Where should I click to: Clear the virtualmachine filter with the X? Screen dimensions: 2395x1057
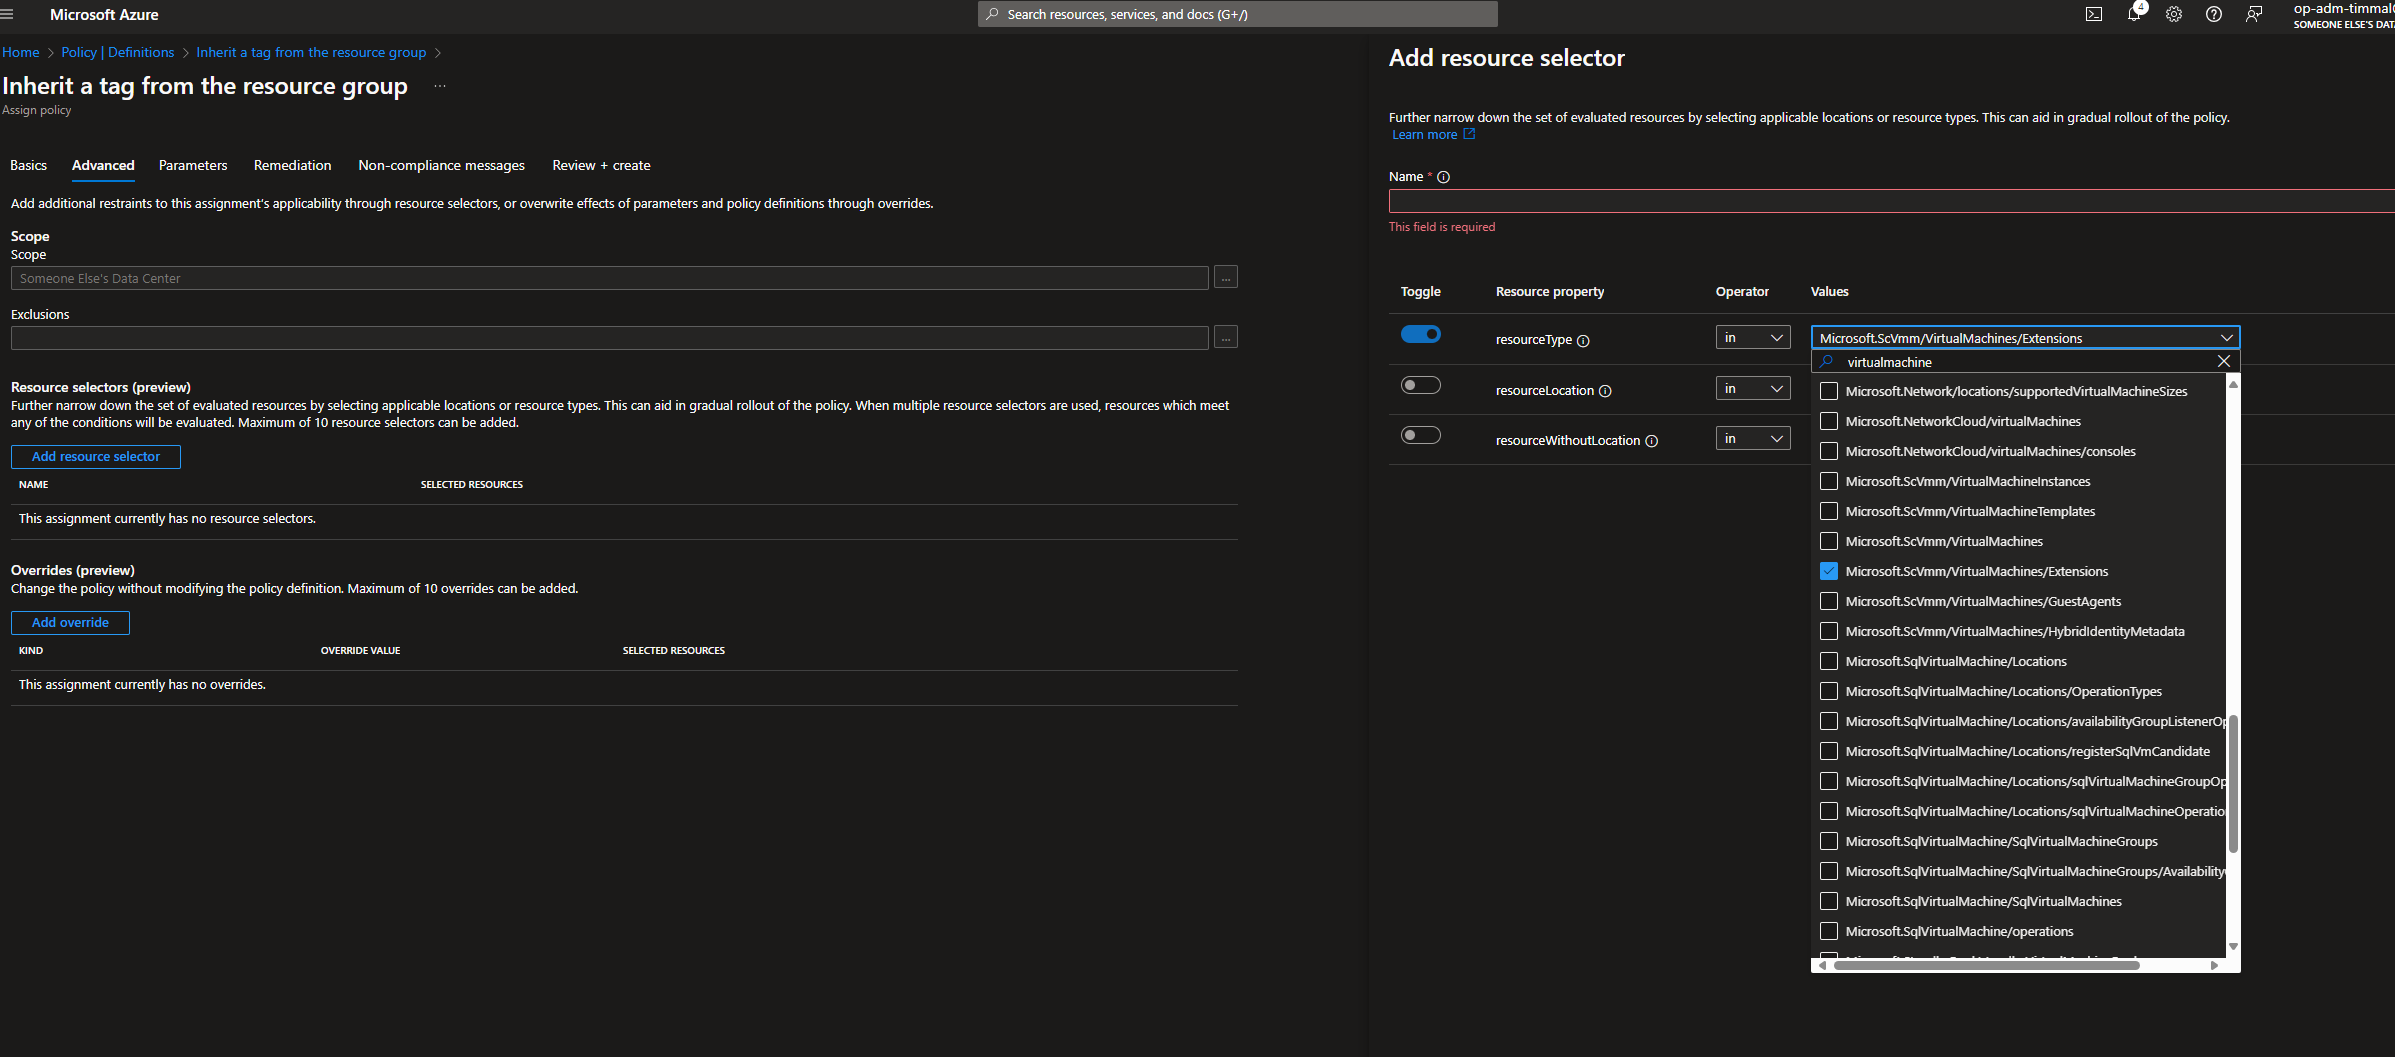tap(2224, 361)
